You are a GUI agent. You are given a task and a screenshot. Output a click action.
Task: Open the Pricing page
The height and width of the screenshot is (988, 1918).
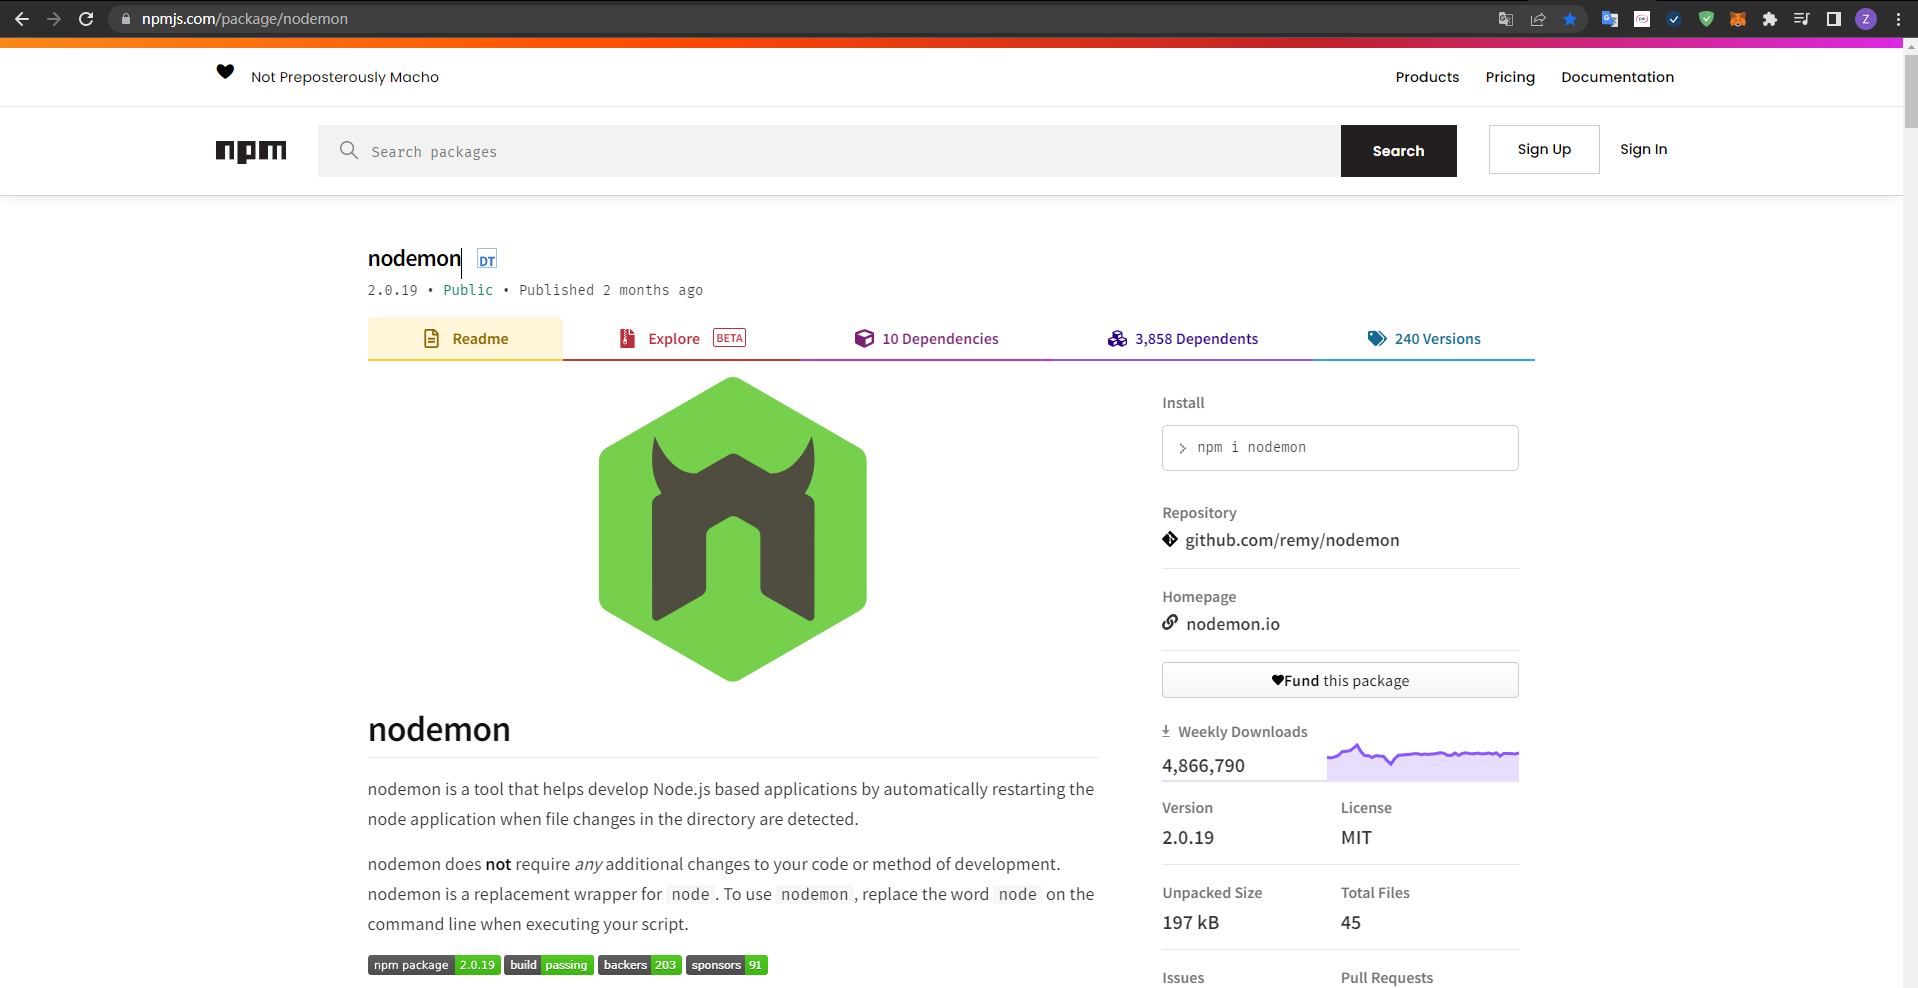tap(1510, 77)
